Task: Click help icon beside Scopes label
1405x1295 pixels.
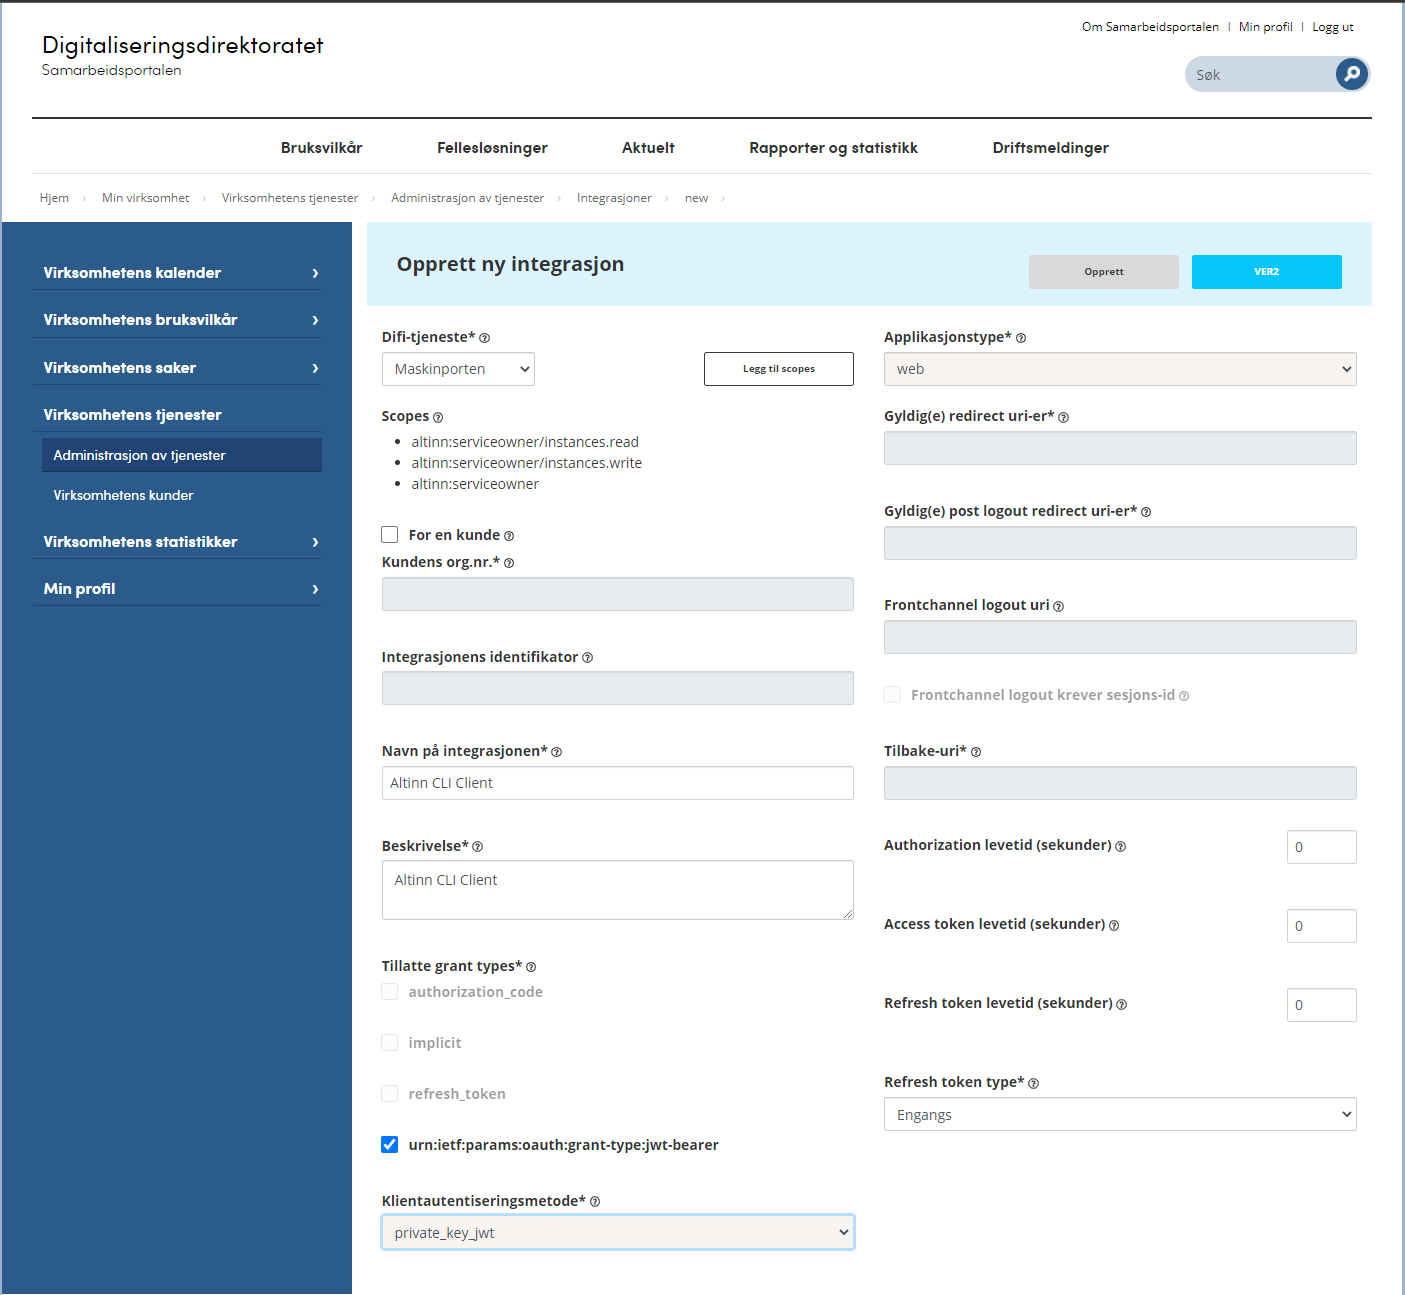Action: [x=438, y=417]
